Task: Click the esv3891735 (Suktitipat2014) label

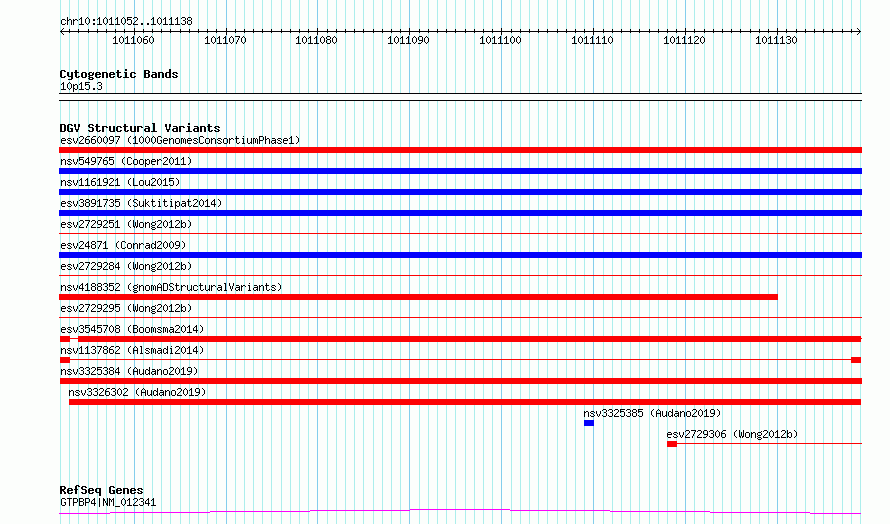Action: point(141,203)
